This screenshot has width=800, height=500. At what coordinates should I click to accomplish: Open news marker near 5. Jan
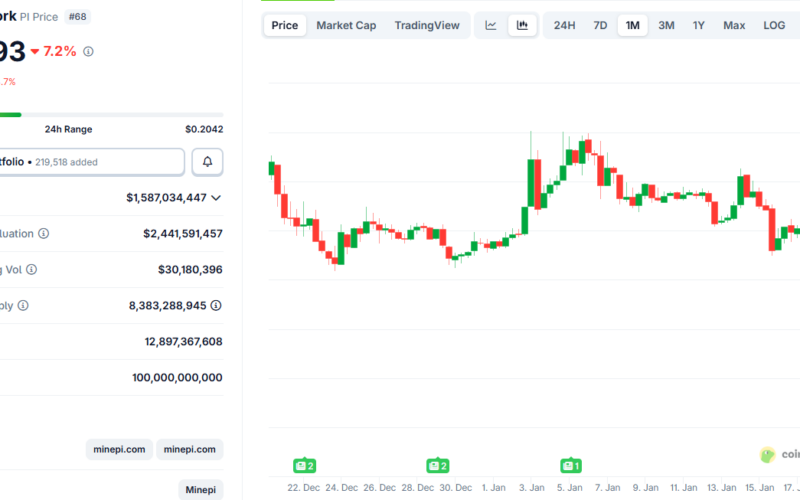tap(571, 465)
